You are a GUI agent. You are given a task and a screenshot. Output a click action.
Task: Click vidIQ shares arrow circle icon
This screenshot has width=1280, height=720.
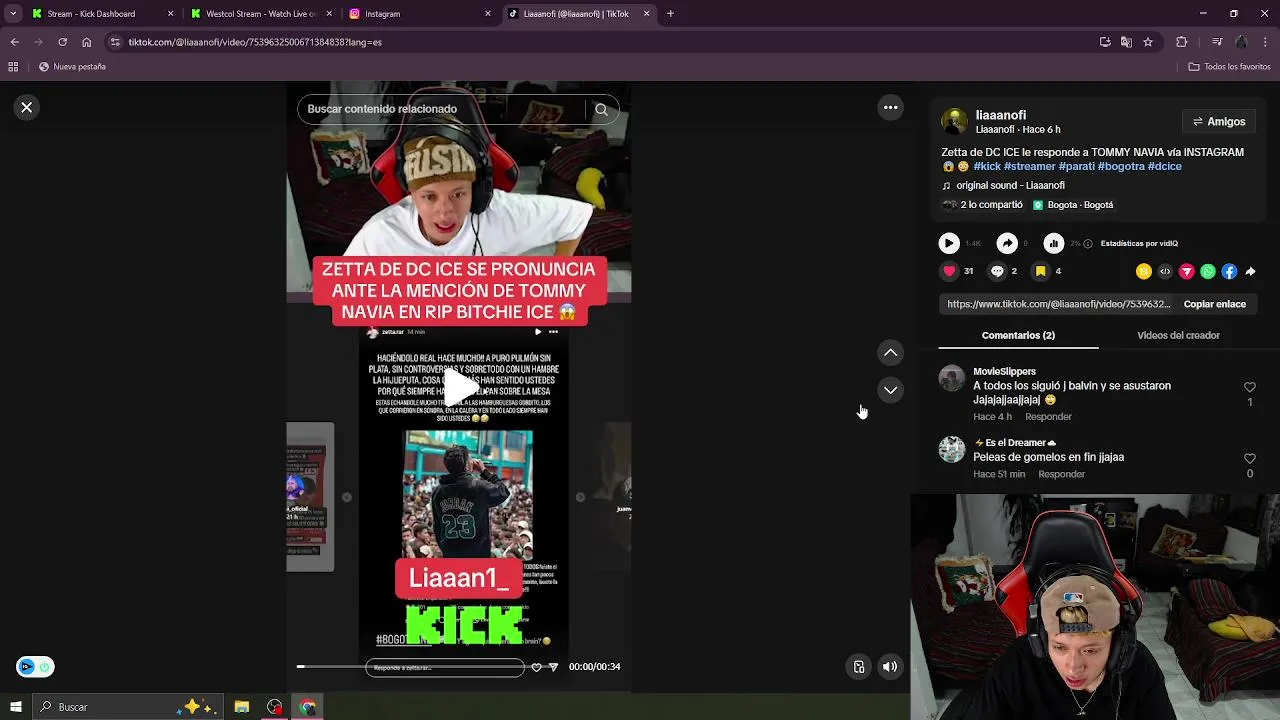(1007, 243)
